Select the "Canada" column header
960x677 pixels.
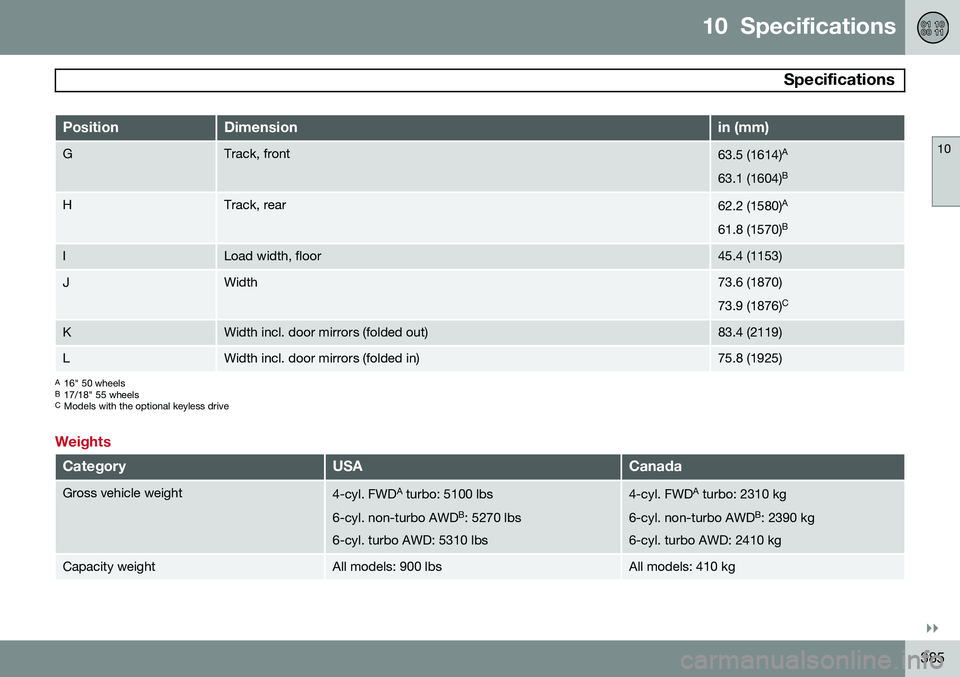[x=763, y=466]
